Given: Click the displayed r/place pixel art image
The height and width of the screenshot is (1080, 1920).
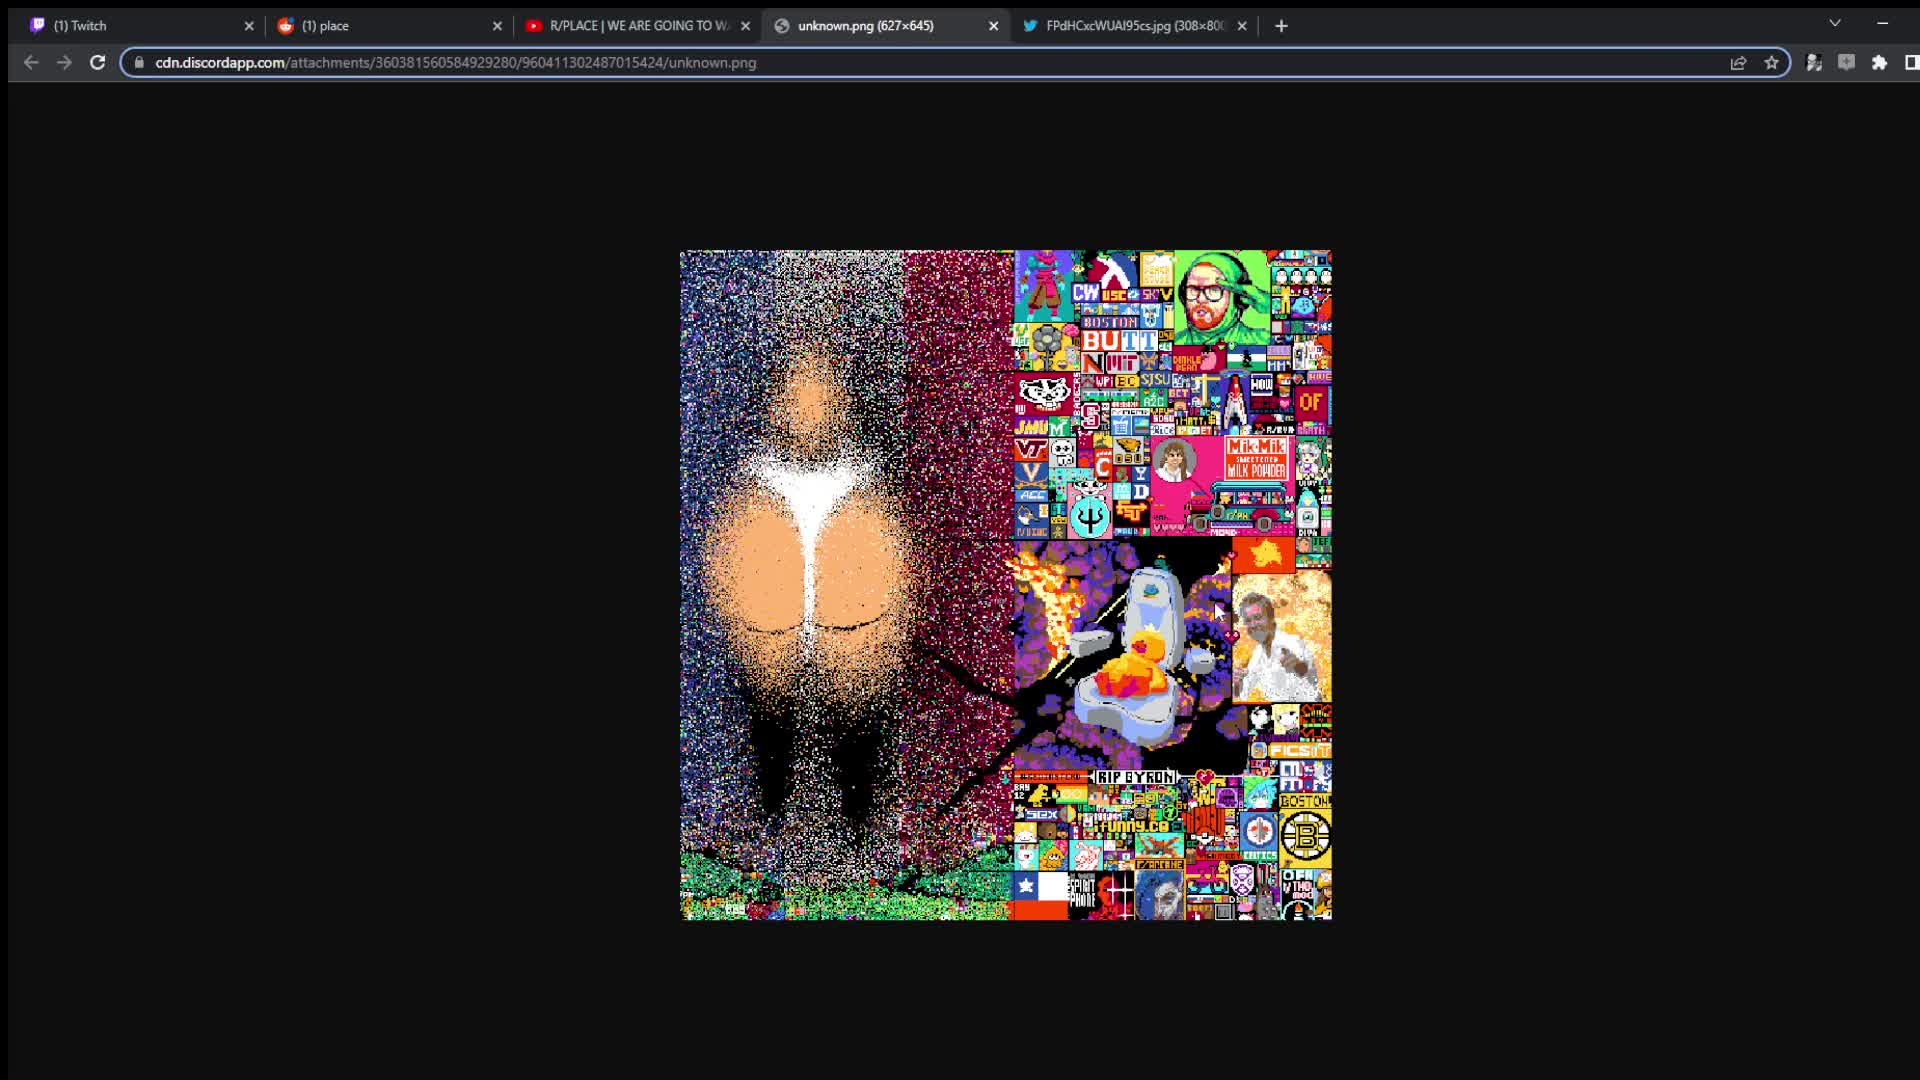Looking at the screenshot, I should (x=1006, y=585).
